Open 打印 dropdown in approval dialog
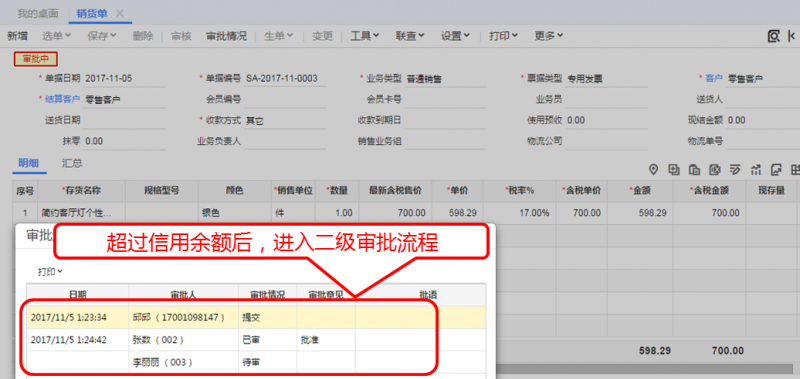 (x=50, y=272)
